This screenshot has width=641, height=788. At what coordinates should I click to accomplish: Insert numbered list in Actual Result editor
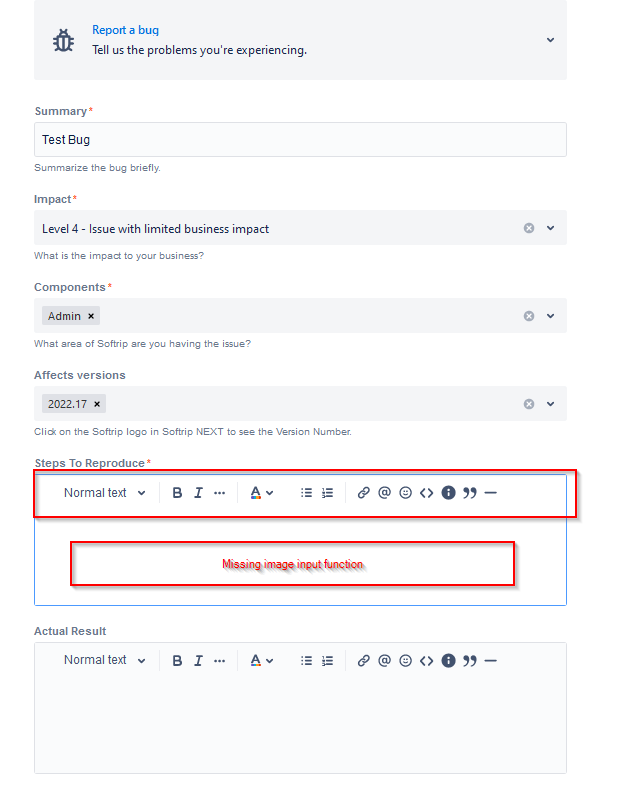327,660
